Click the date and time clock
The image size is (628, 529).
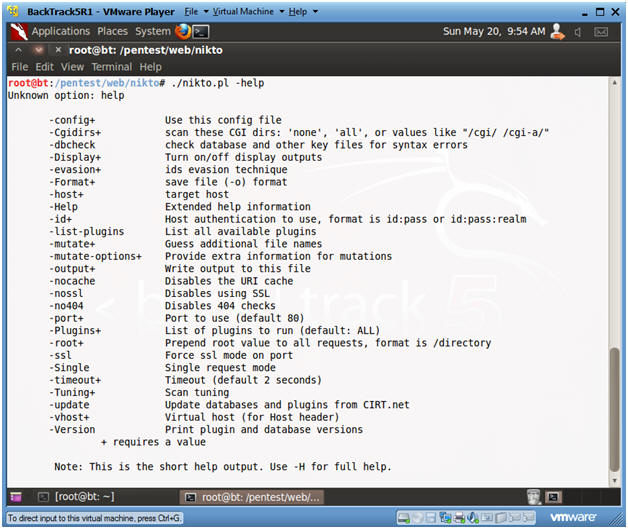494,31
